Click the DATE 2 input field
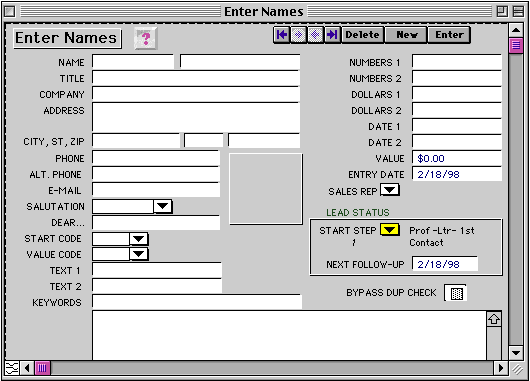530x381 pixels. (x=457, y=142)
